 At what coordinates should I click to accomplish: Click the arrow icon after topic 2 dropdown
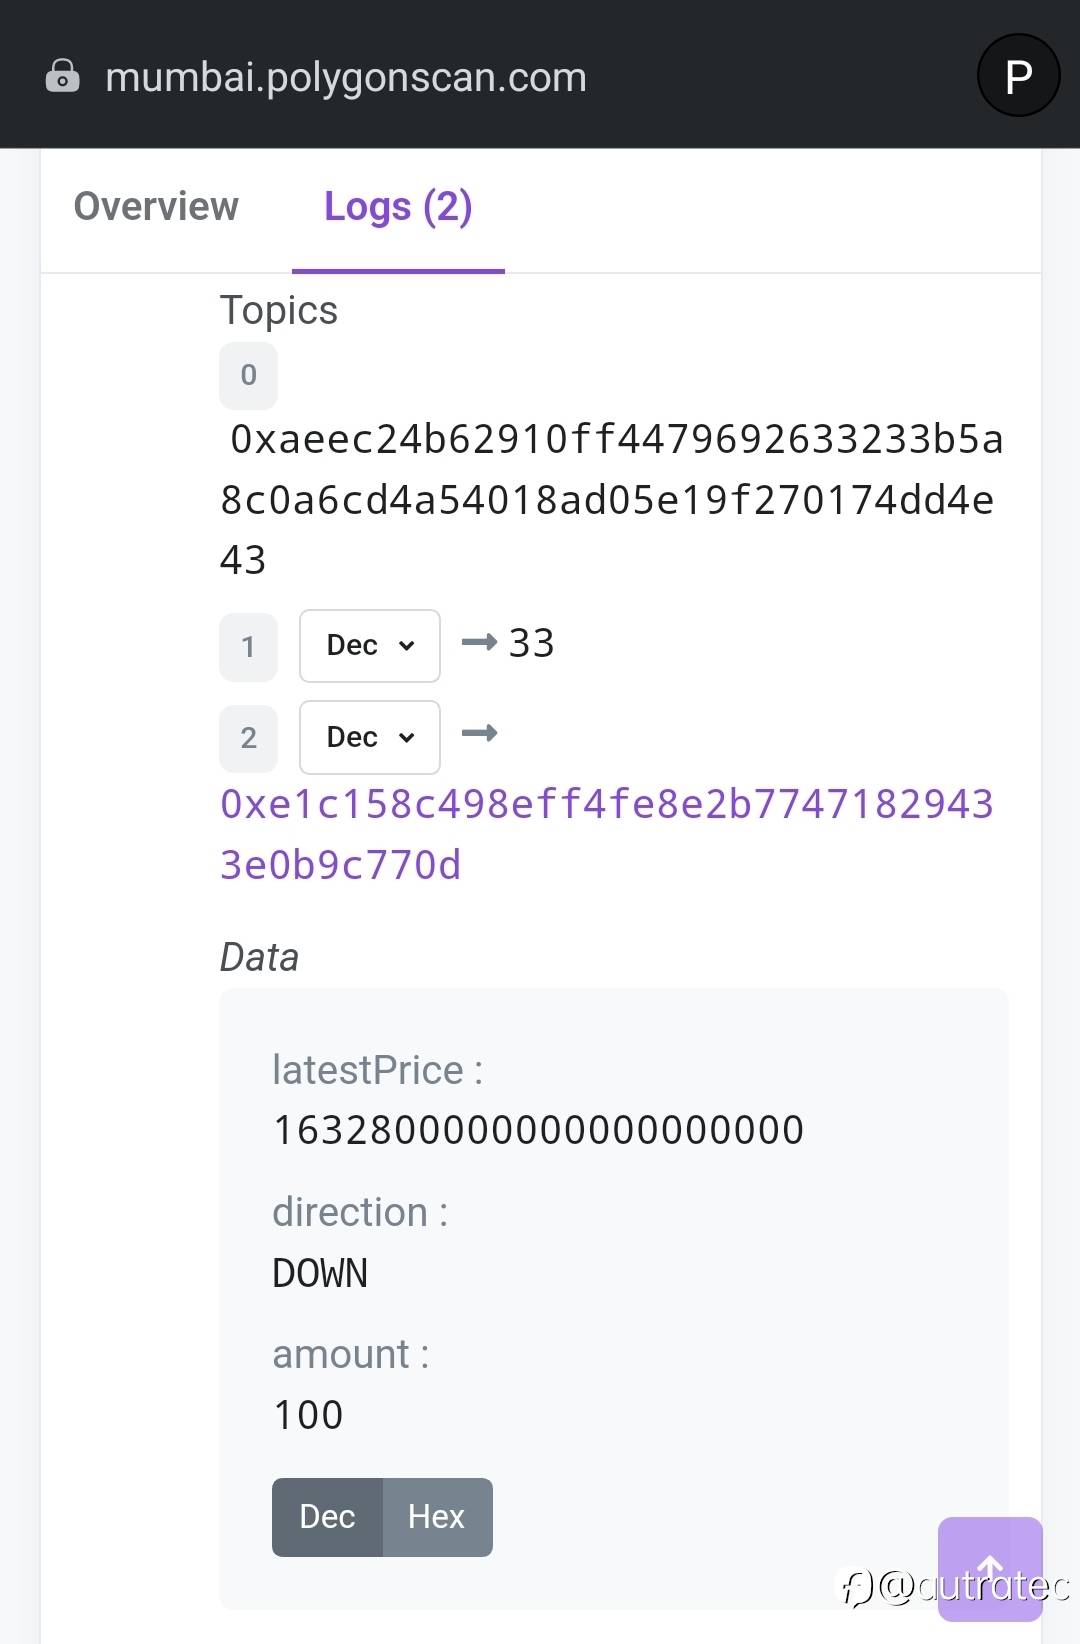[479, 734]
